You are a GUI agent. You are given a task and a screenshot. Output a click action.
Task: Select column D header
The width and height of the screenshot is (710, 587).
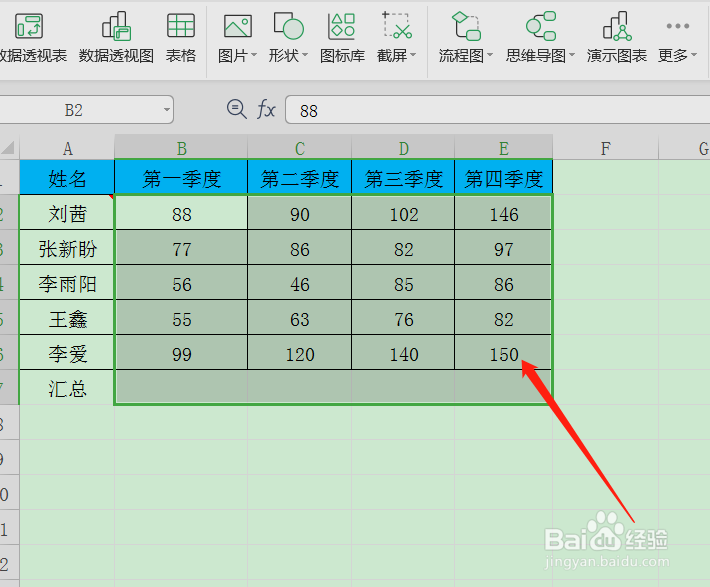coord(403,148)
